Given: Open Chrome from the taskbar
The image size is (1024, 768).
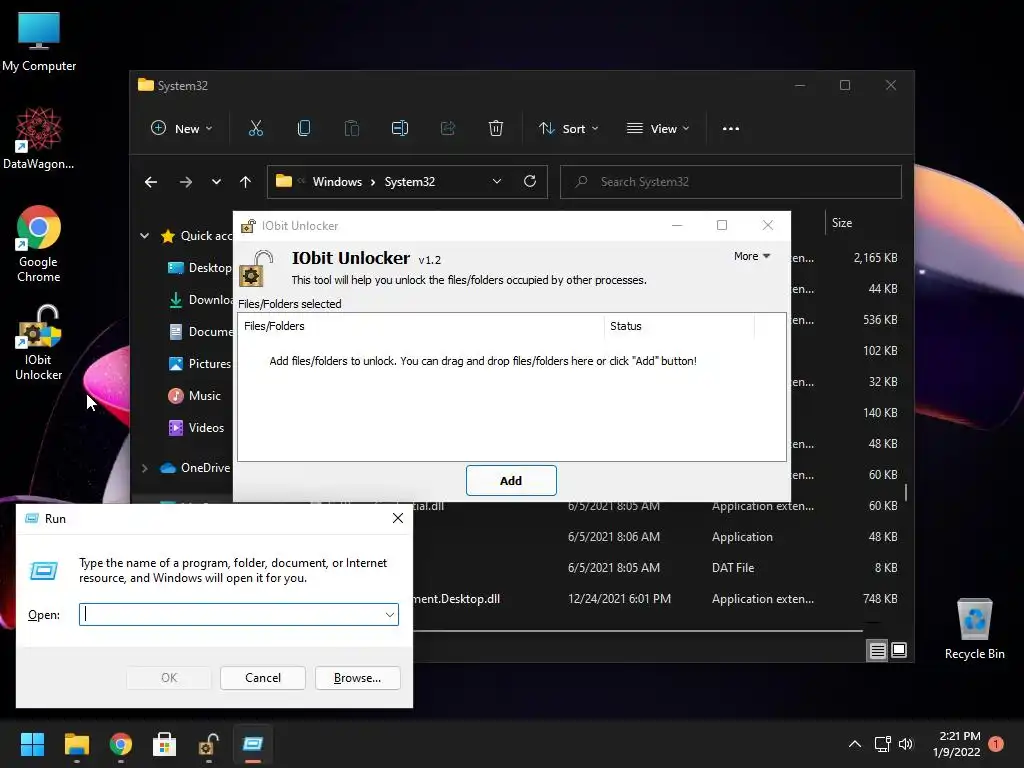Looking at the screenshot, I should coord(121,744).
